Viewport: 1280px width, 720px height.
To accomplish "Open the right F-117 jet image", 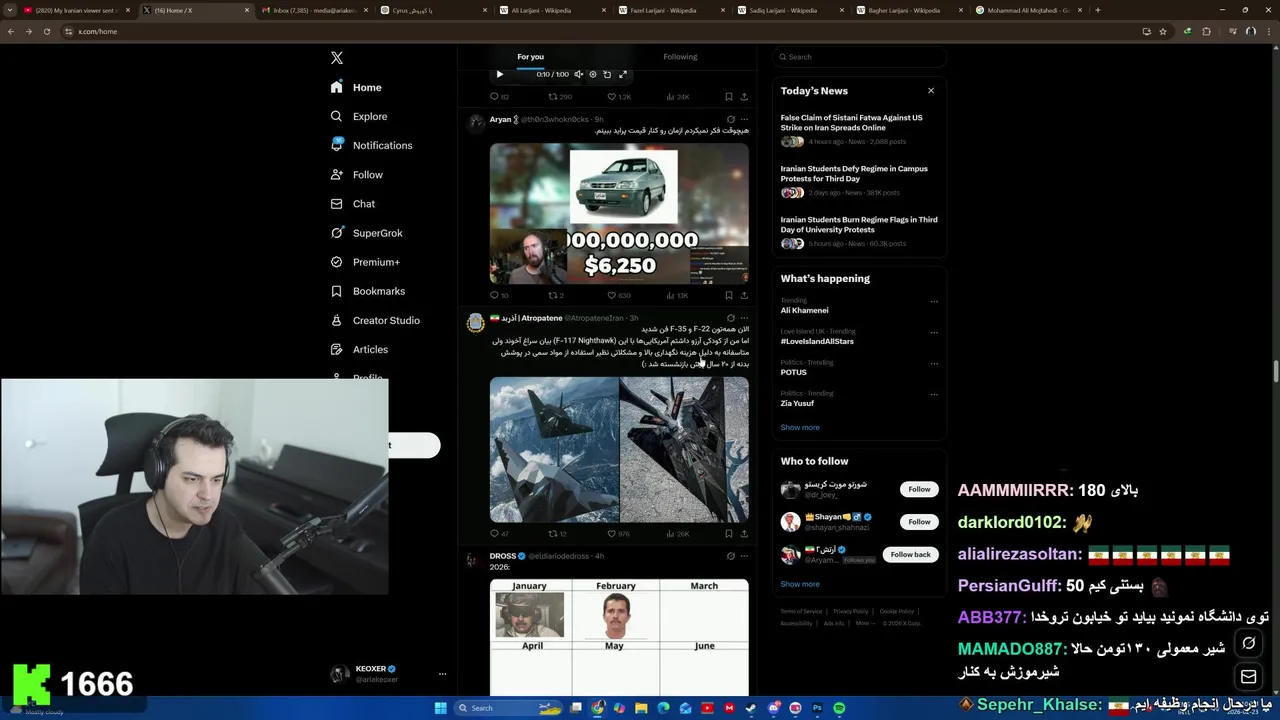I will 684,450.
